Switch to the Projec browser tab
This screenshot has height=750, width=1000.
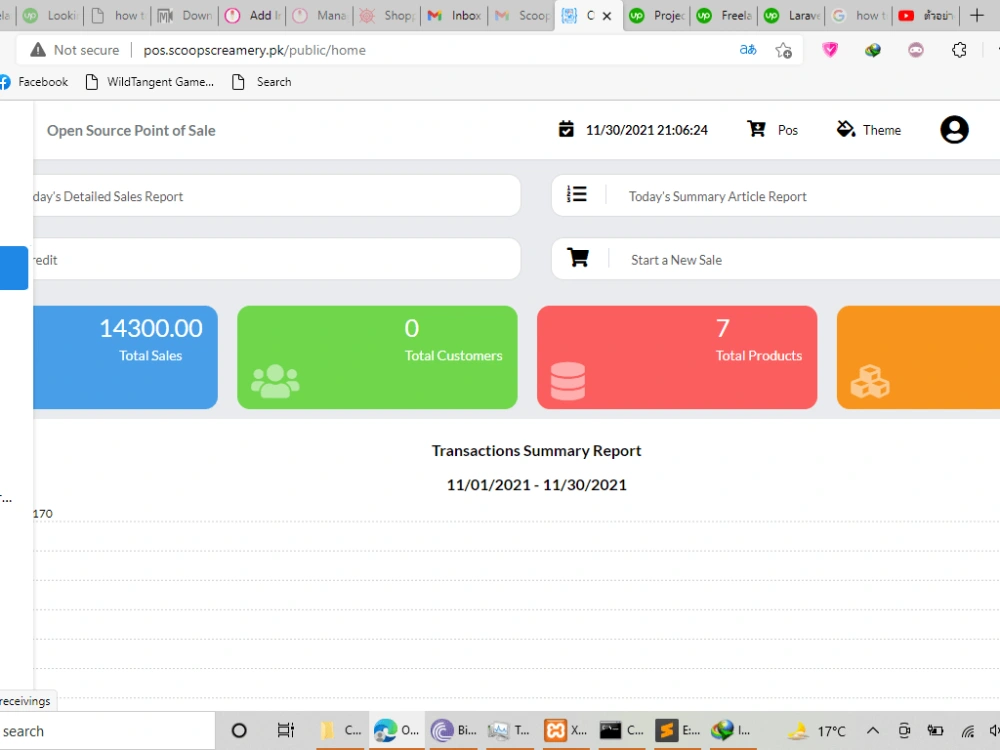click(657, 15)
